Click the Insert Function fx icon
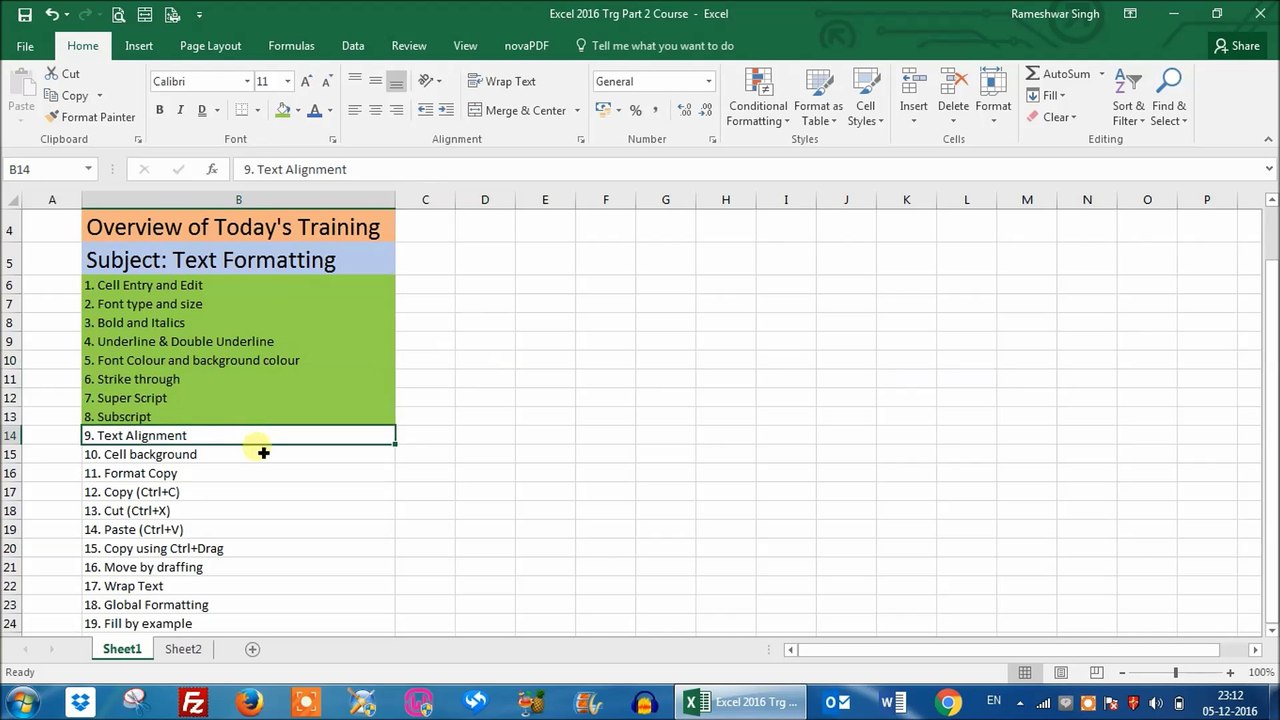1280x720 pixels. 212,169
